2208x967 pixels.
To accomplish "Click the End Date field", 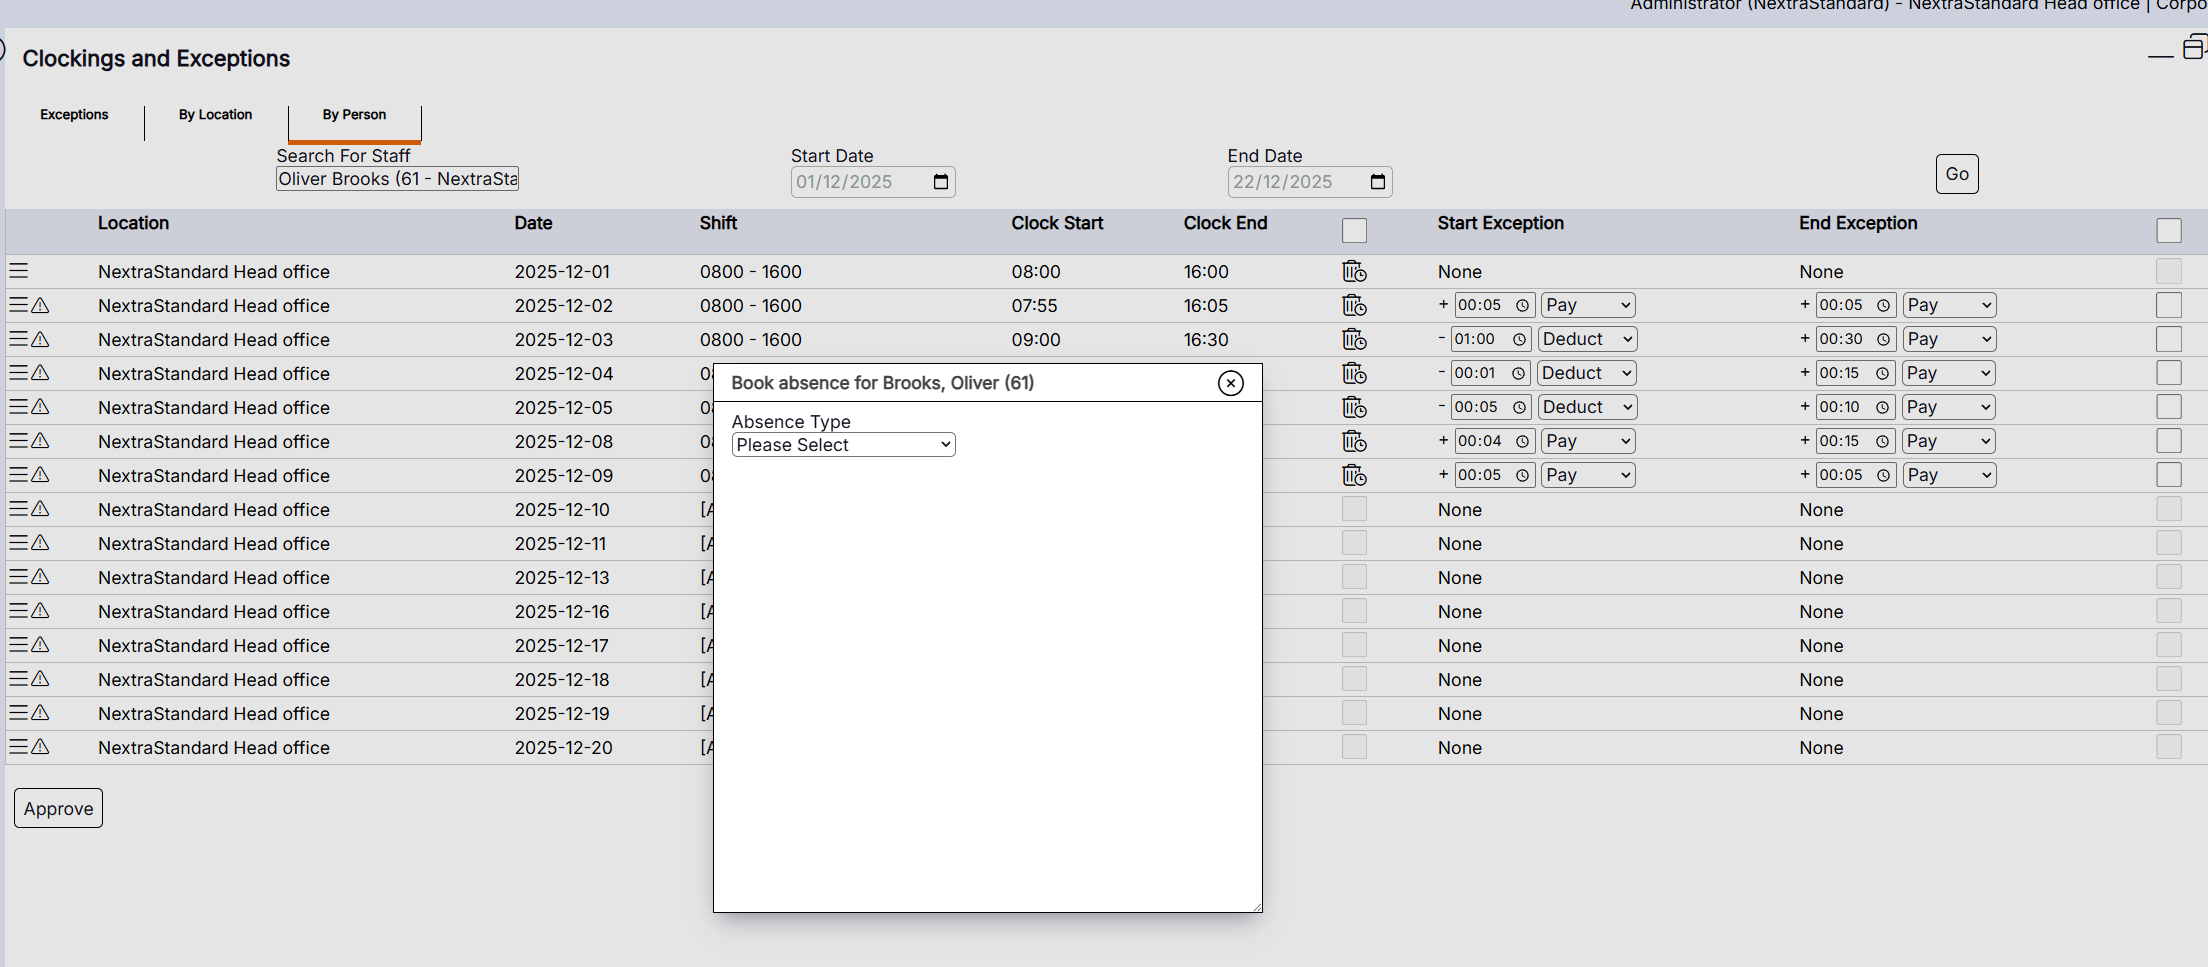I will pos(1310,182).
